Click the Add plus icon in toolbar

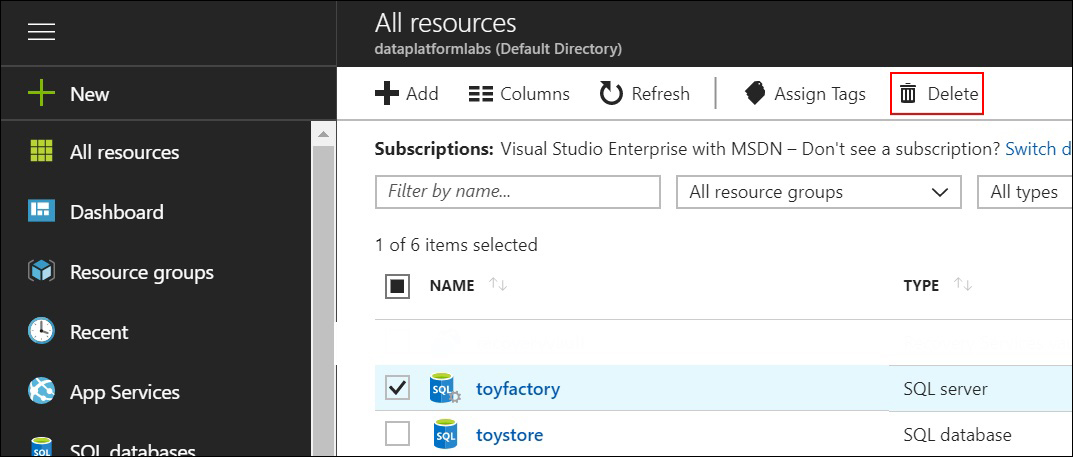(x=387, y=94)
